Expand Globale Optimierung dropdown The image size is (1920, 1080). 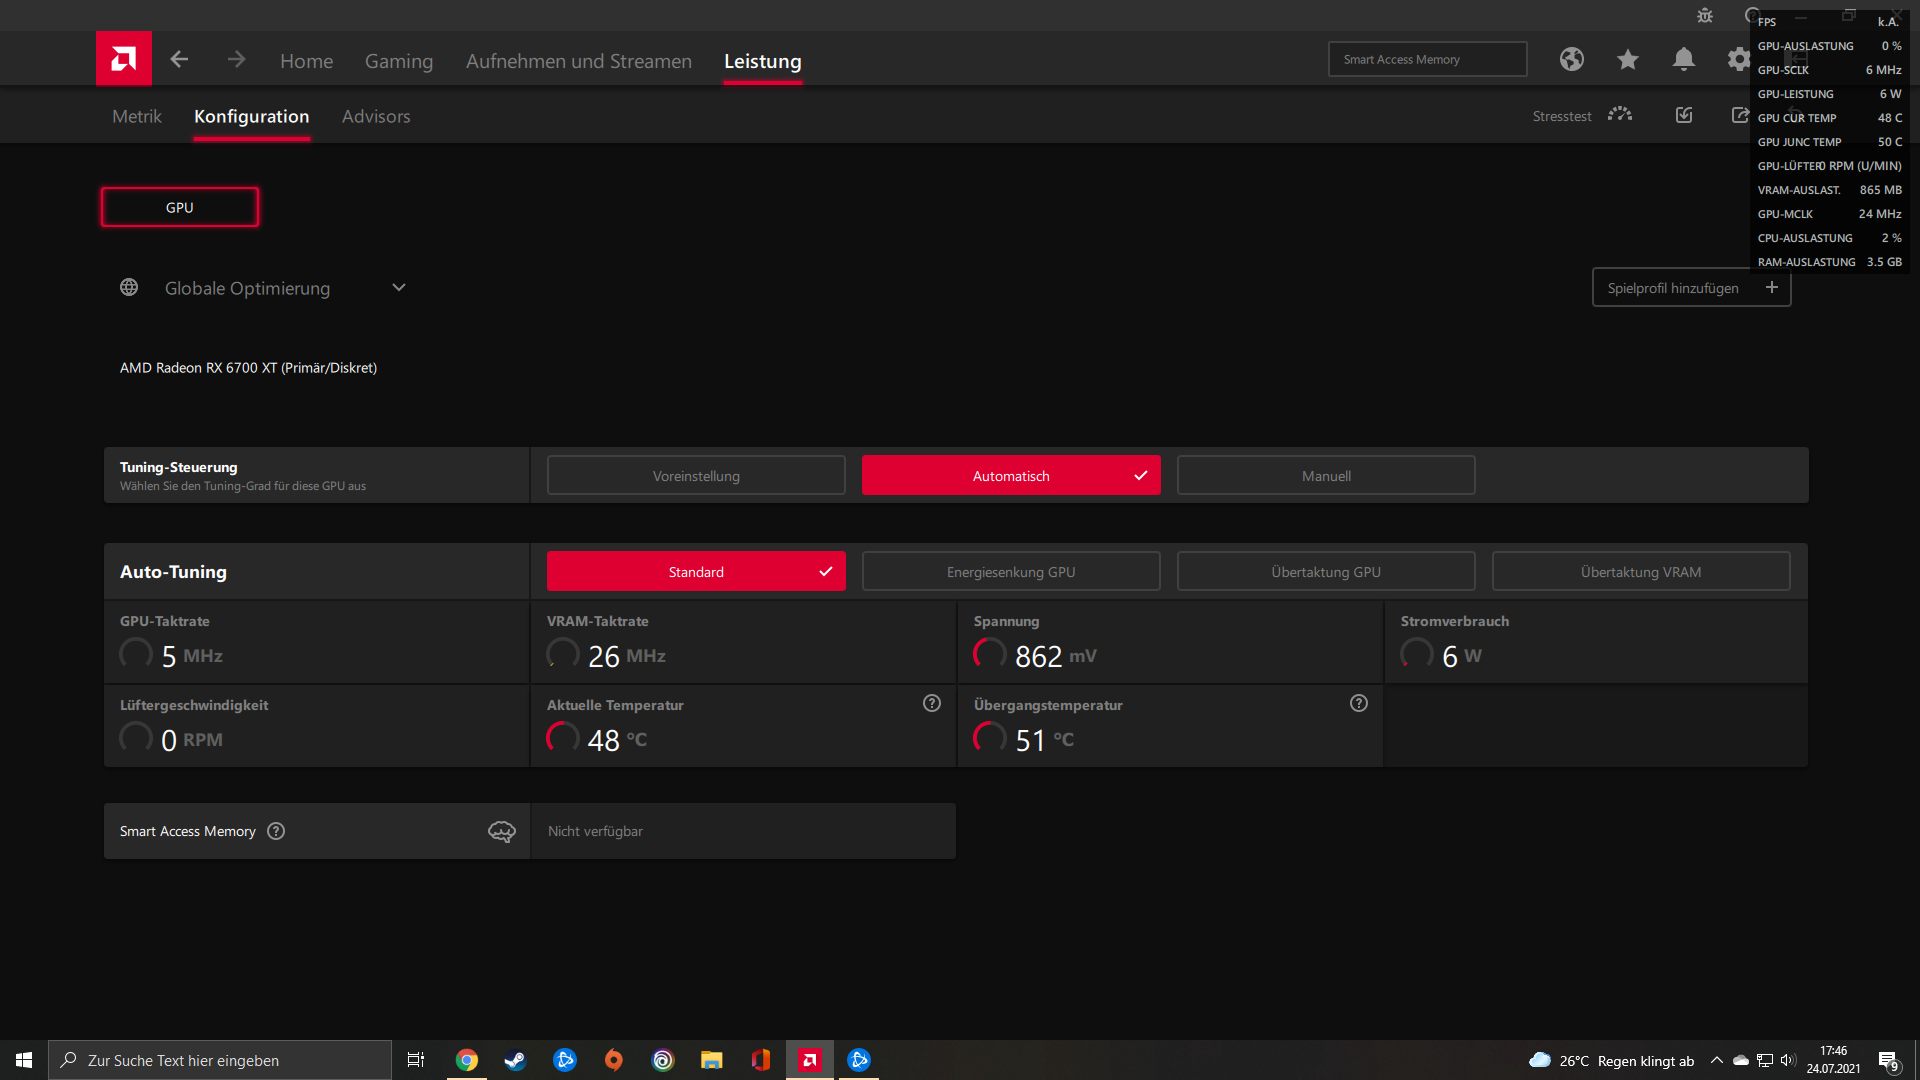pyautogui.click(x=399, y=288)
